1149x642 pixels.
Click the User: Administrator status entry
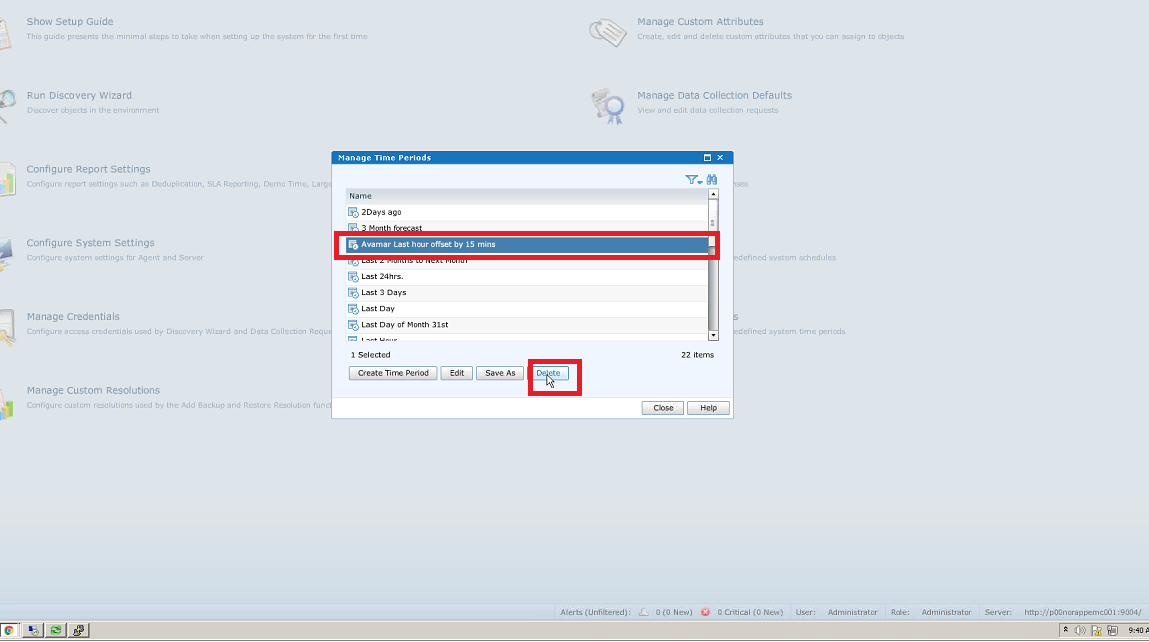(836, 612)
